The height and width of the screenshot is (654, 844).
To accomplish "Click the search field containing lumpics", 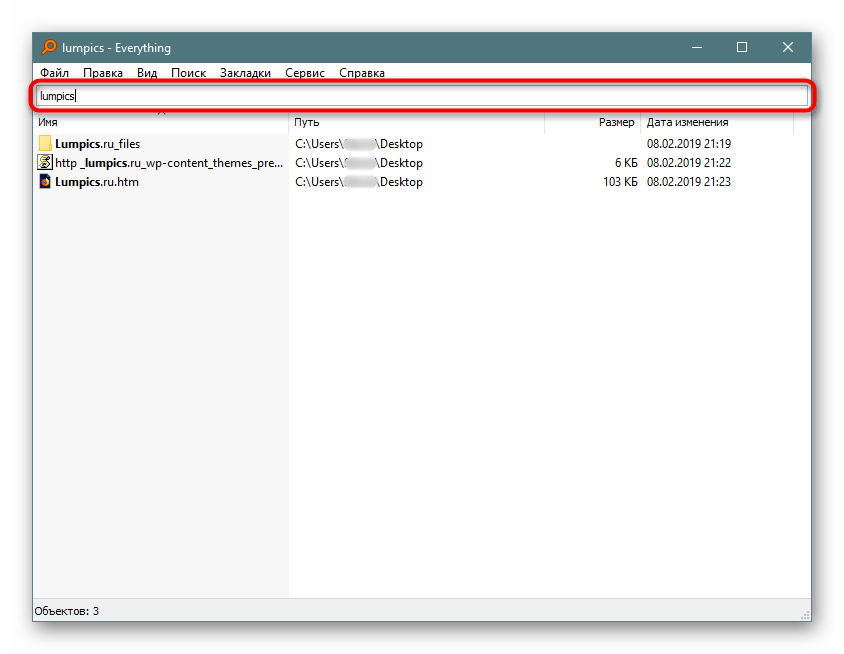I will pyautogui.click(x=422, y=96).
